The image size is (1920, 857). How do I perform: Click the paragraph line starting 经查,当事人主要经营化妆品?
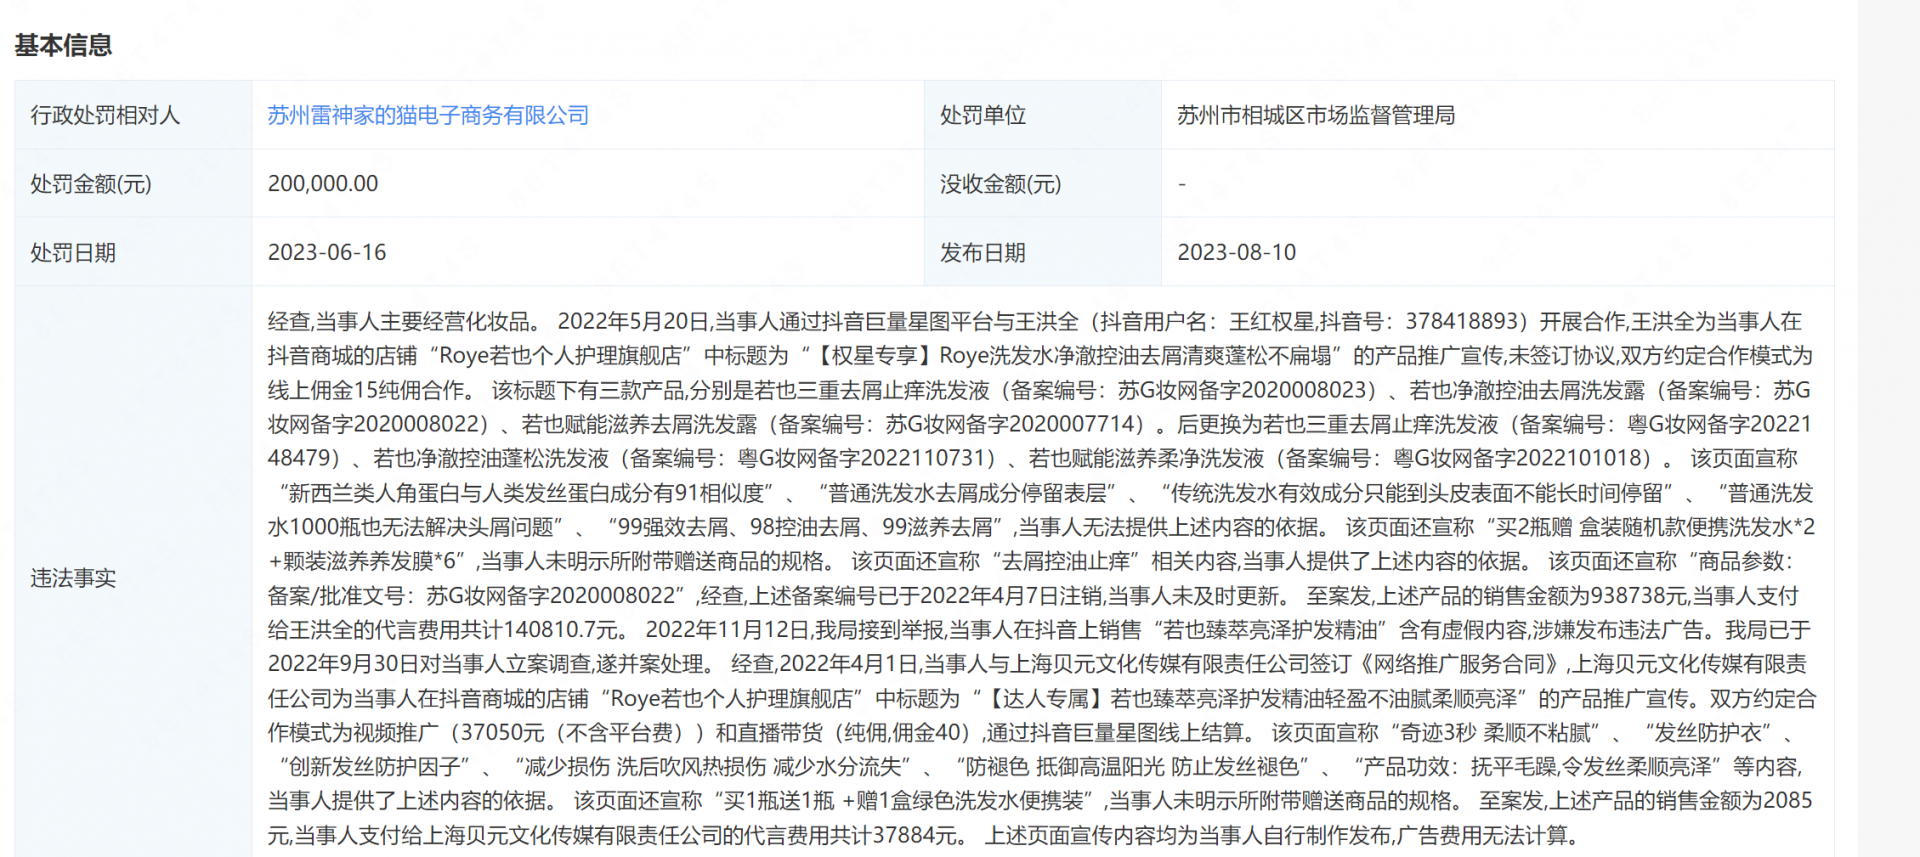click(x=1035, y=321)
